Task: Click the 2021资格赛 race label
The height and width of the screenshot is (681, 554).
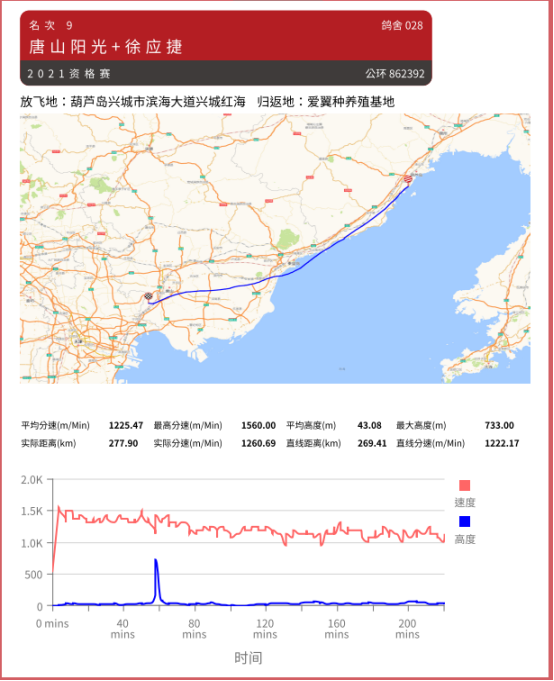Action: 69,74
